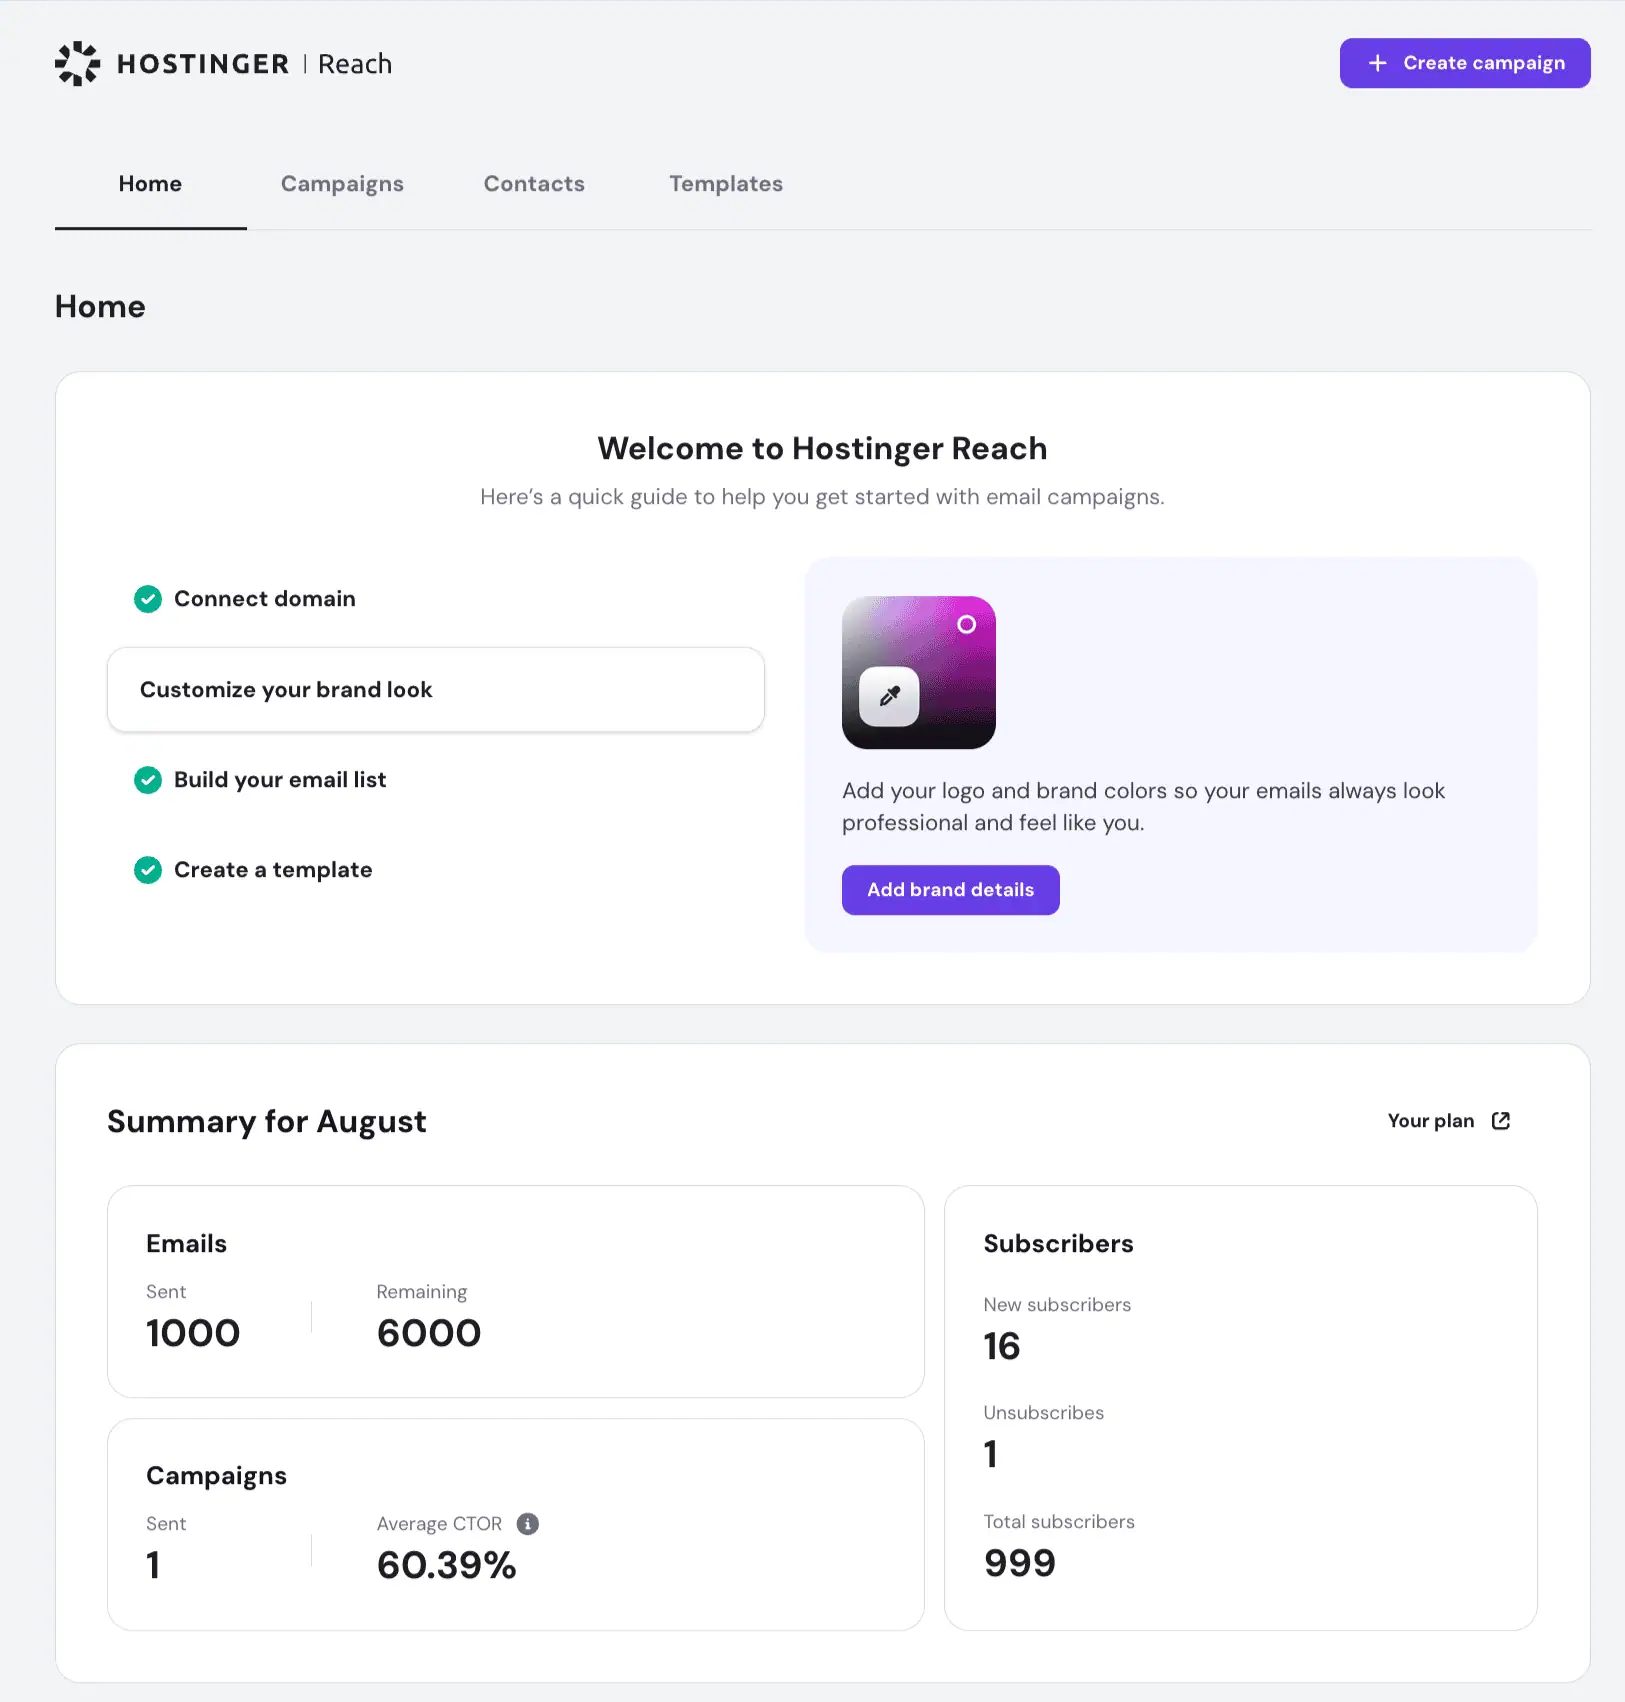This screenshot has width=1625, height=1702.
Task: Click the Reach product label
Action: pyautogui.click(x=355, y=64)
